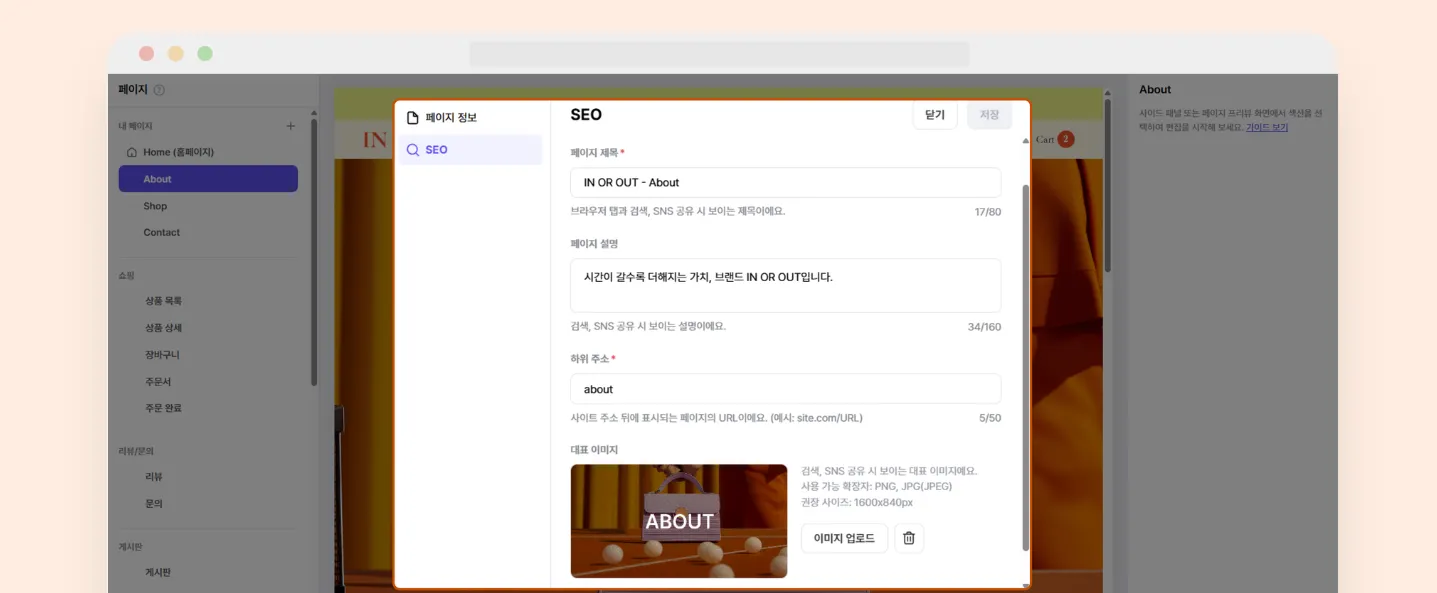1437x593 pixels.
Task: Select the SEO tab
Action: [x=470, y=150]
